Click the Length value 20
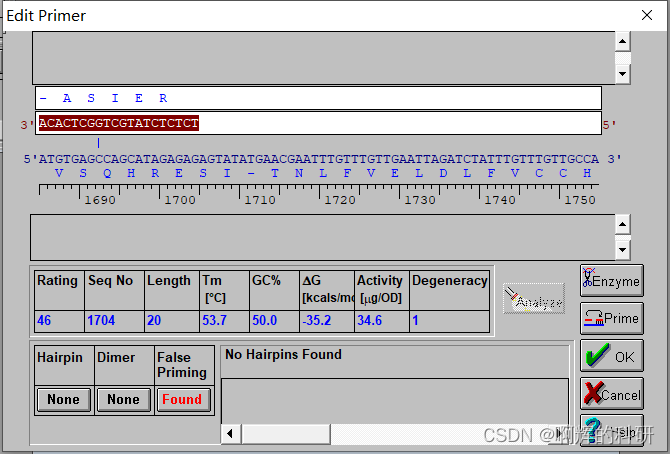The image size is (670, 454). click(154, 321)
